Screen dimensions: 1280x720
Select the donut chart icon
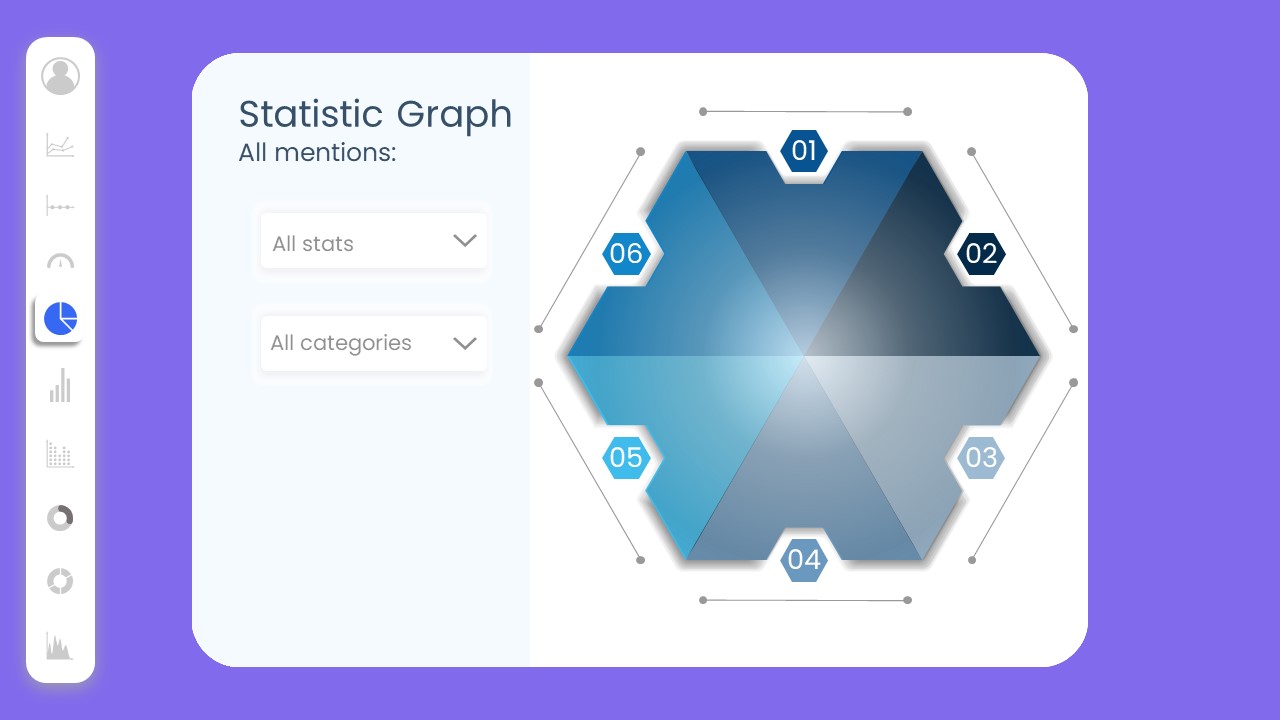[60, 518]
